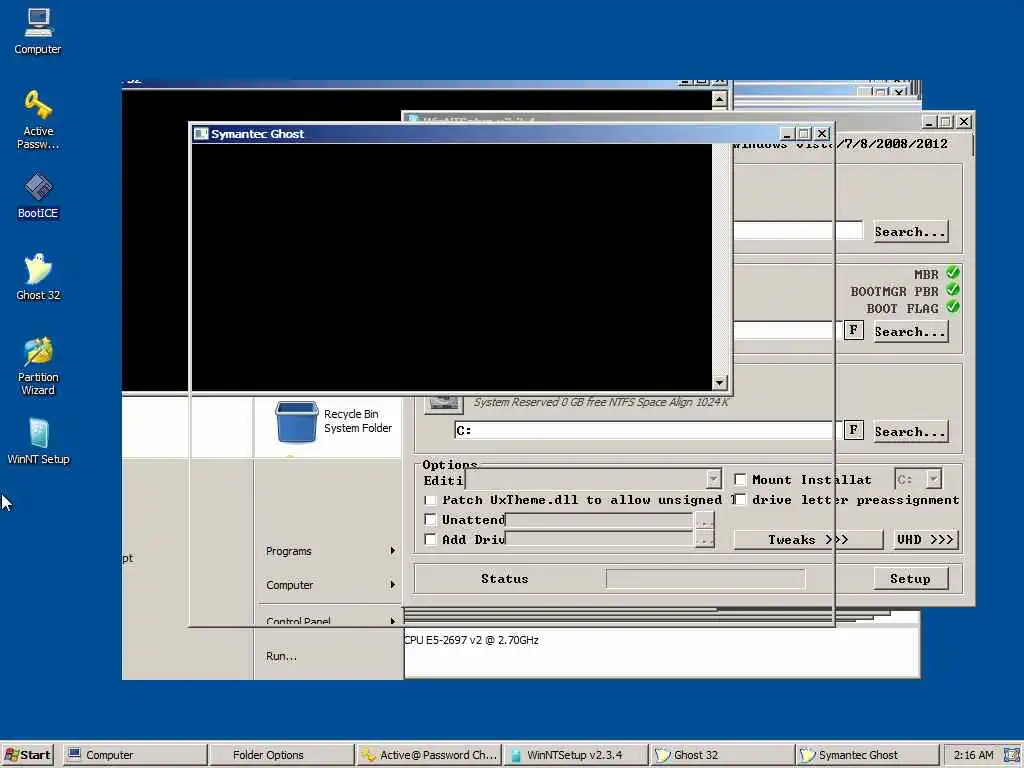Screen dimensions: 1024x768
Task: Click the BOOTMGR PBR green check indicator
Action: click(953, 289)
